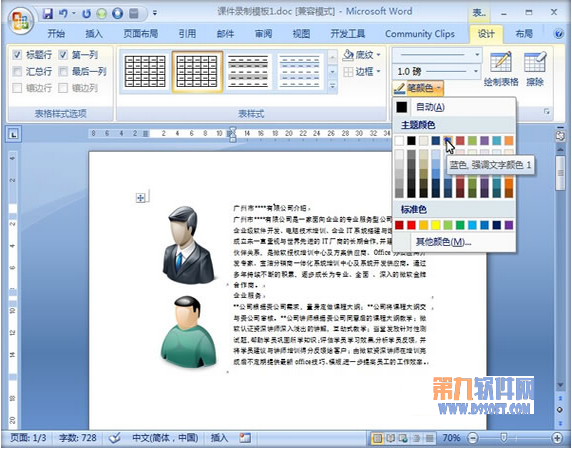Zoom out with the minus button
This screenshot has width=572, height=449.
[473, 438]
